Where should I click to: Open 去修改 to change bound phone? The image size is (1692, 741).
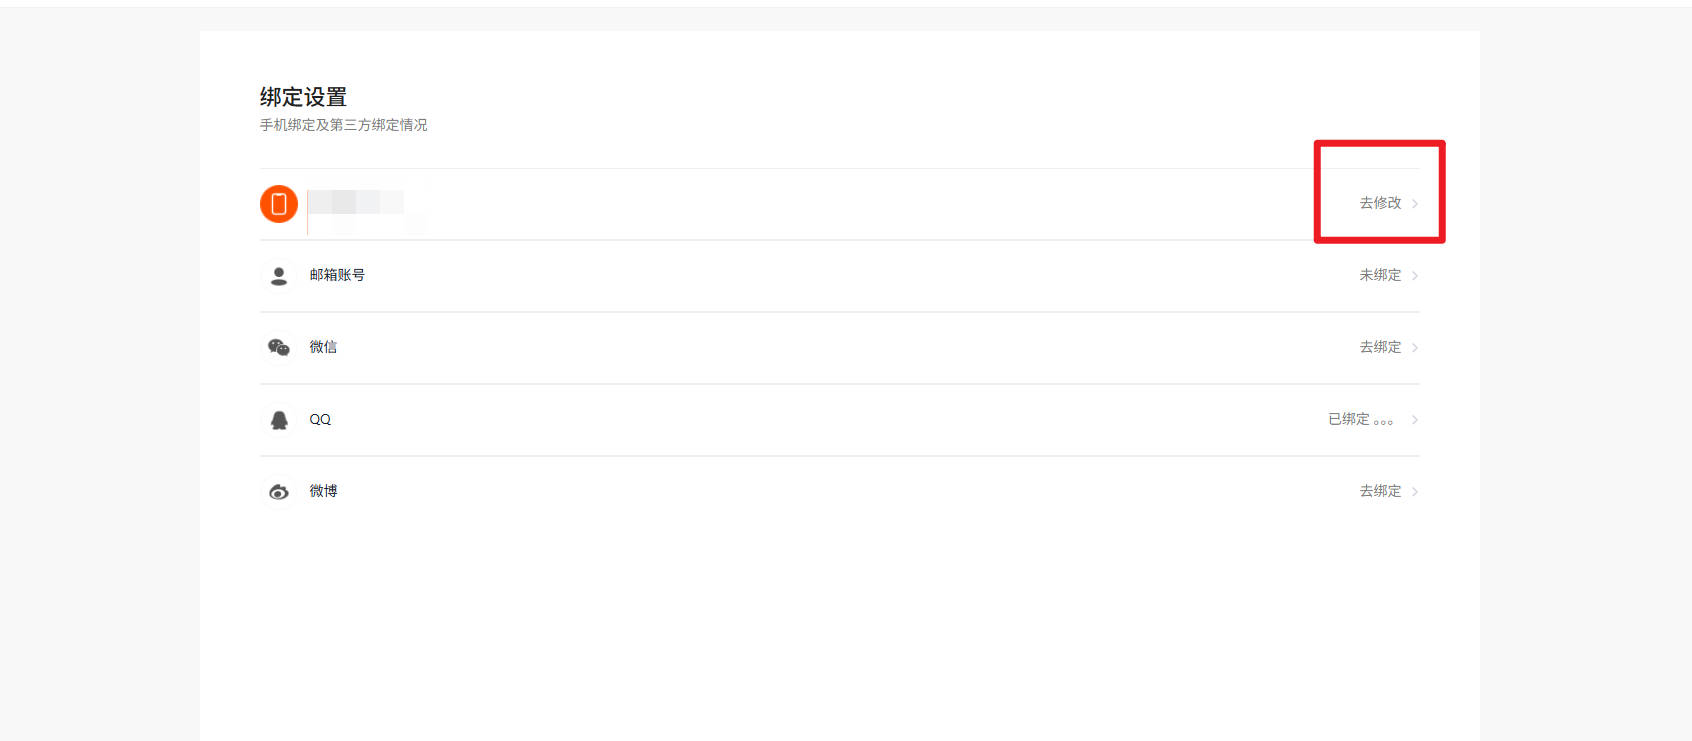[x=1380, y=203]
